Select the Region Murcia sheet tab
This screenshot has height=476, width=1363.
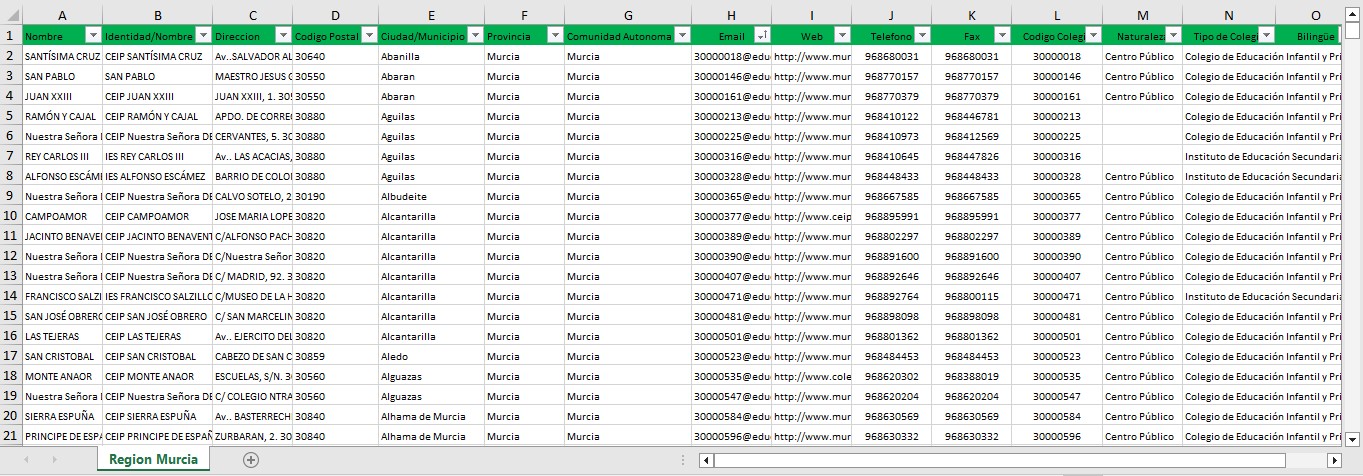pyautogui.click(x=154, y=459)
